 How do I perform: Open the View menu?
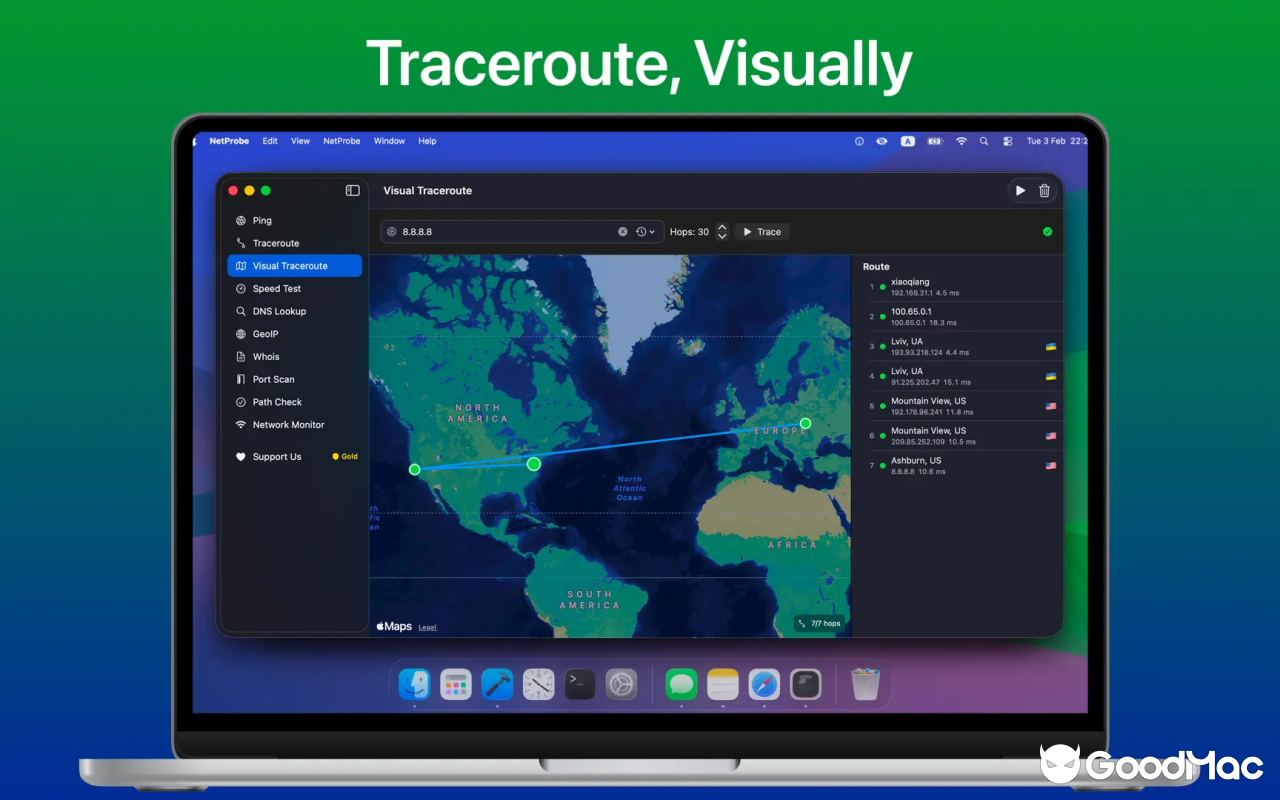pyautogui.click(x=300, y=141)
